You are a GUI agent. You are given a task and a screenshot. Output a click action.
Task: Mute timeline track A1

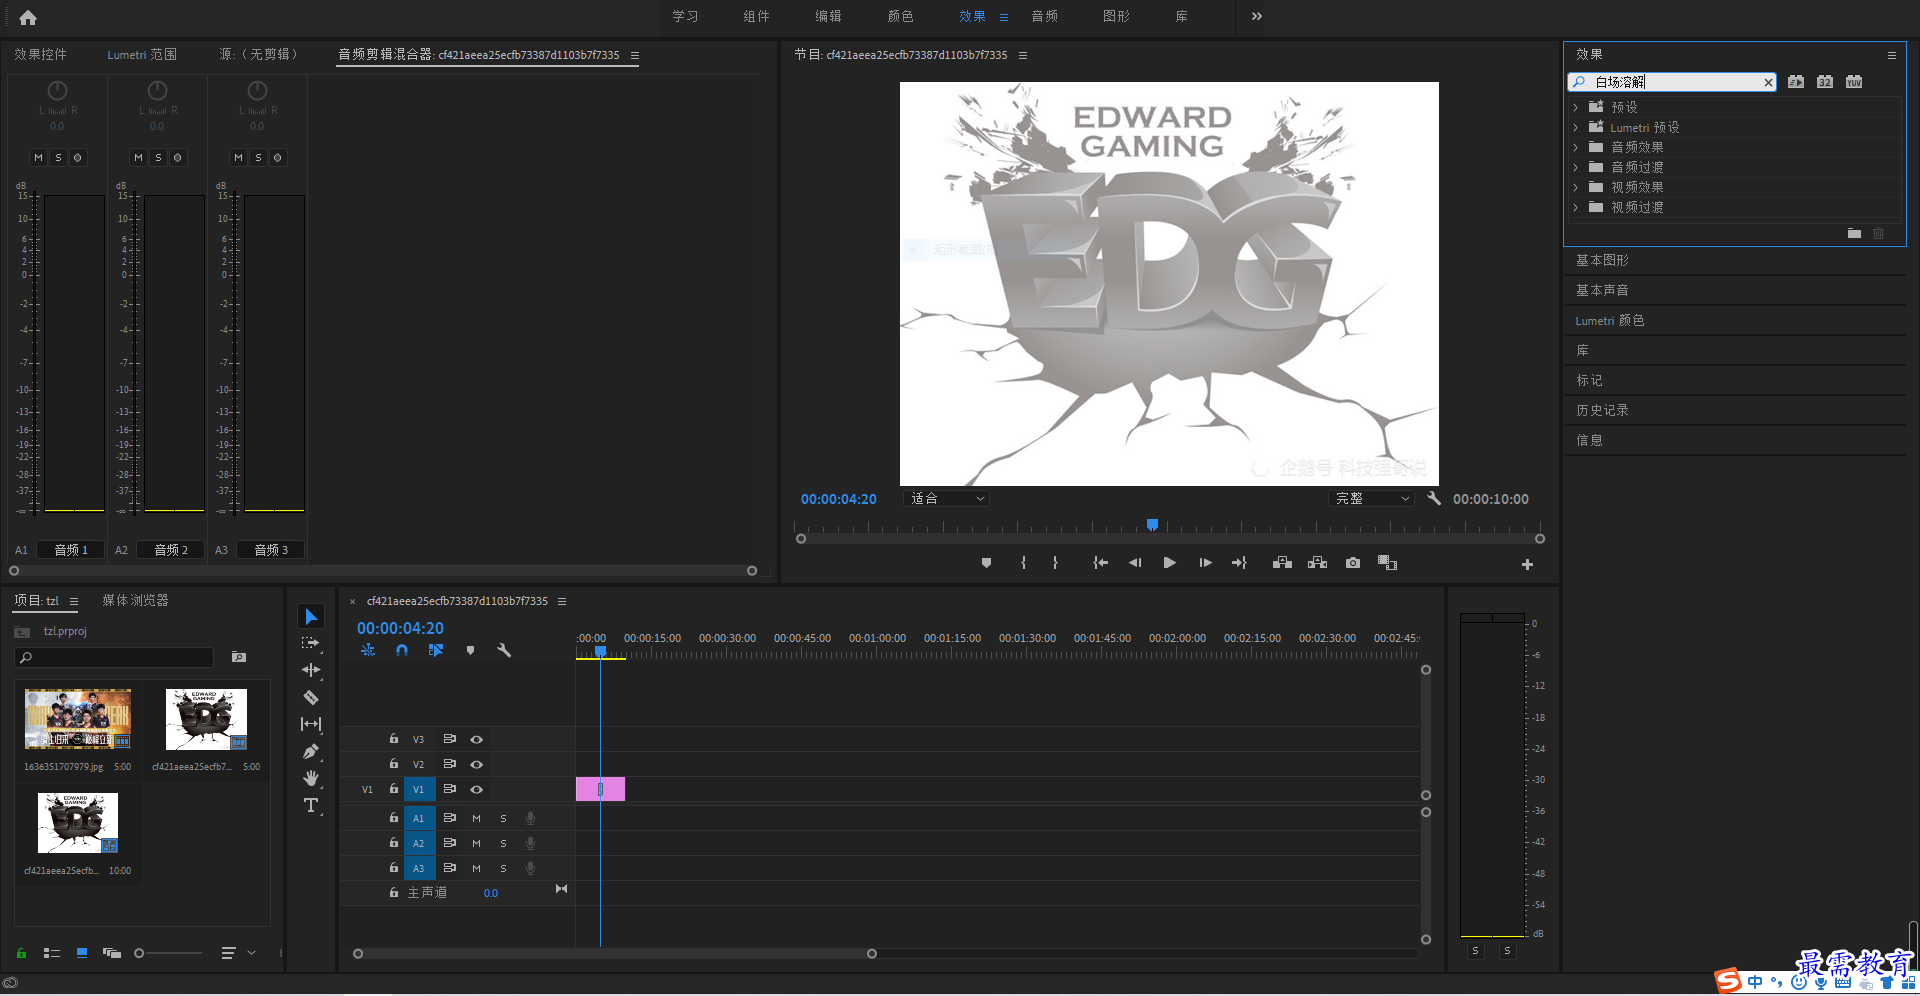pos(476,818)
